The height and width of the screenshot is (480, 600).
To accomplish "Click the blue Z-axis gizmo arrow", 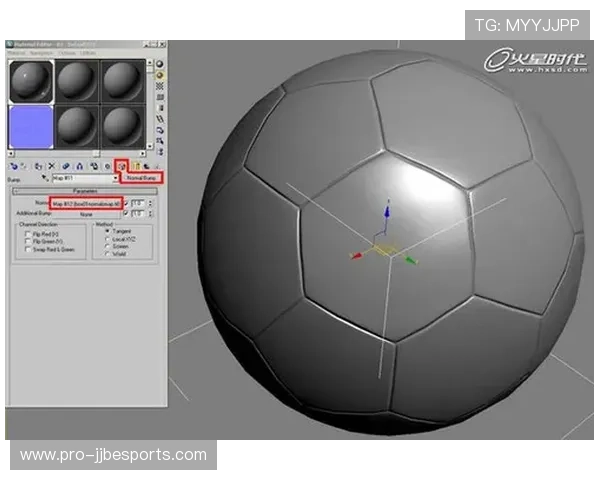I will coord(387,212).
